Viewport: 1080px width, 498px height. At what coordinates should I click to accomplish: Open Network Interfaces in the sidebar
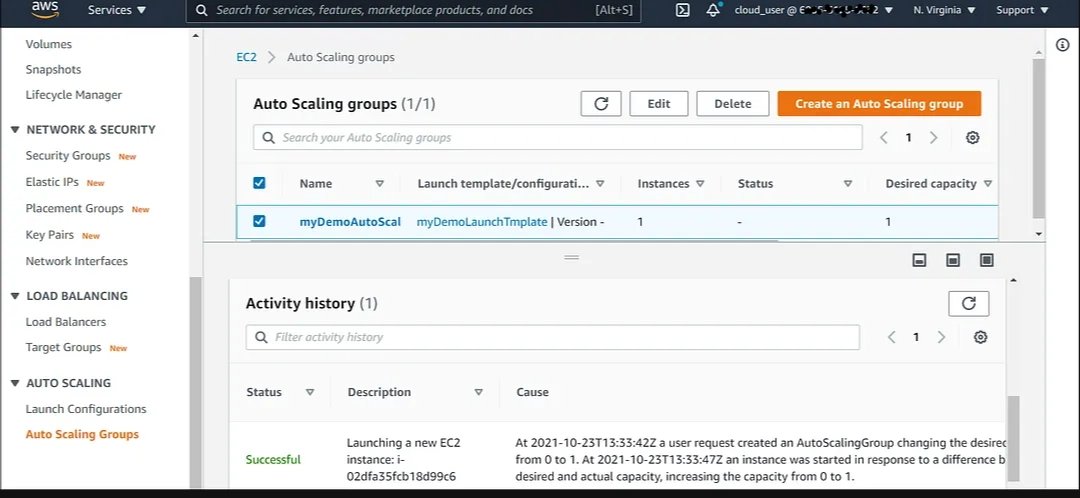pyautogui.click(x=76, y=261)
